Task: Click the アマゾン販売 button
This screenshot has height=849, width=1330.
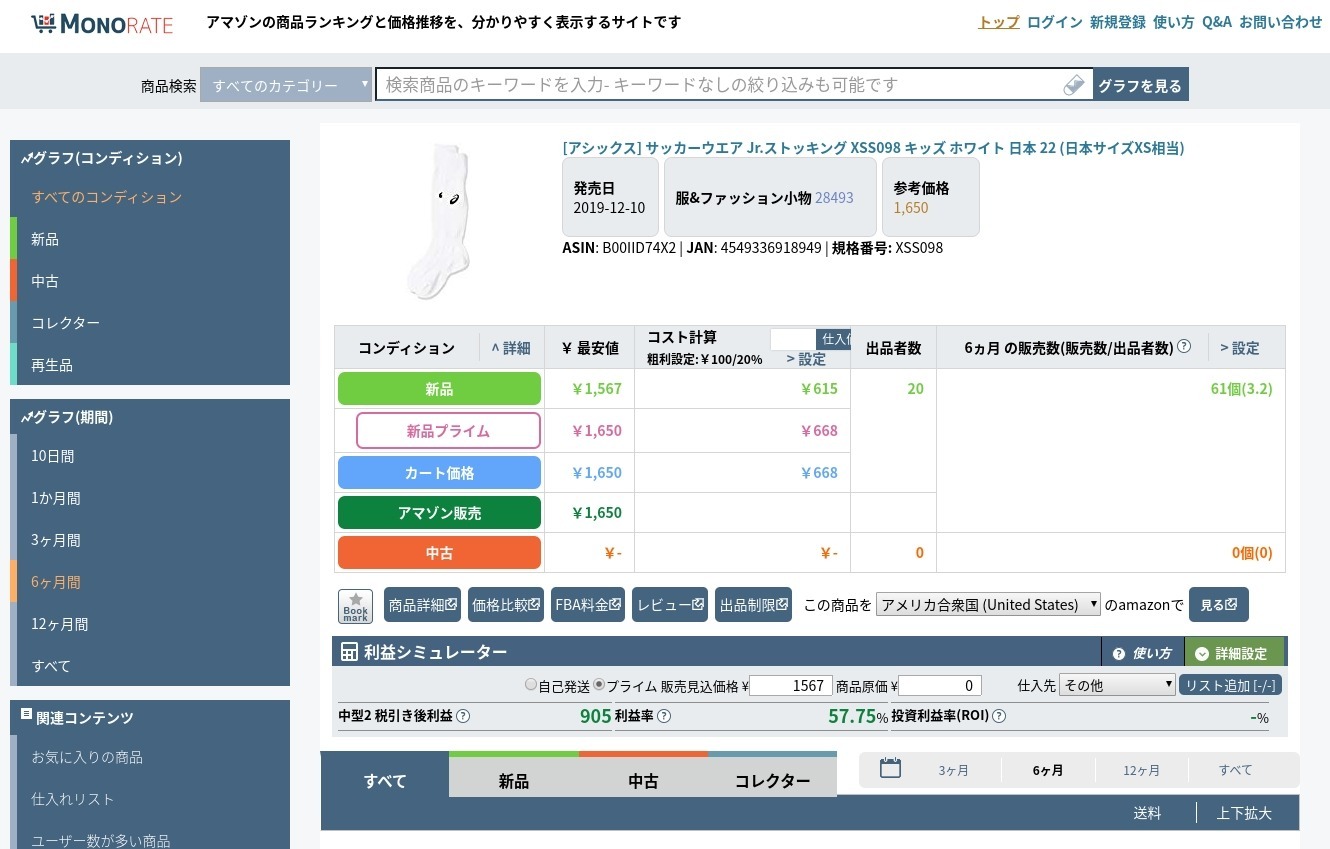Action: [x=439, y=513]
